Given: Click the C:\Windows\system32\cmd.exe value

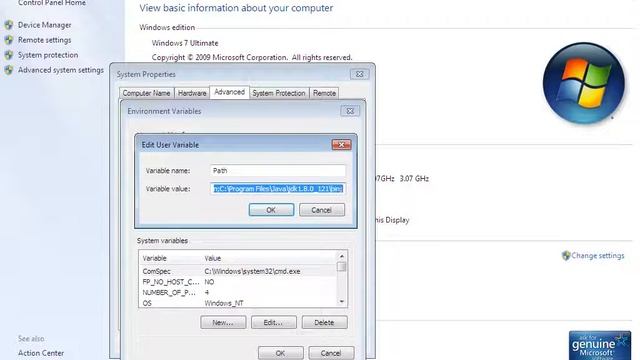Looking at the screenshot, I should (x=252, y=271).
